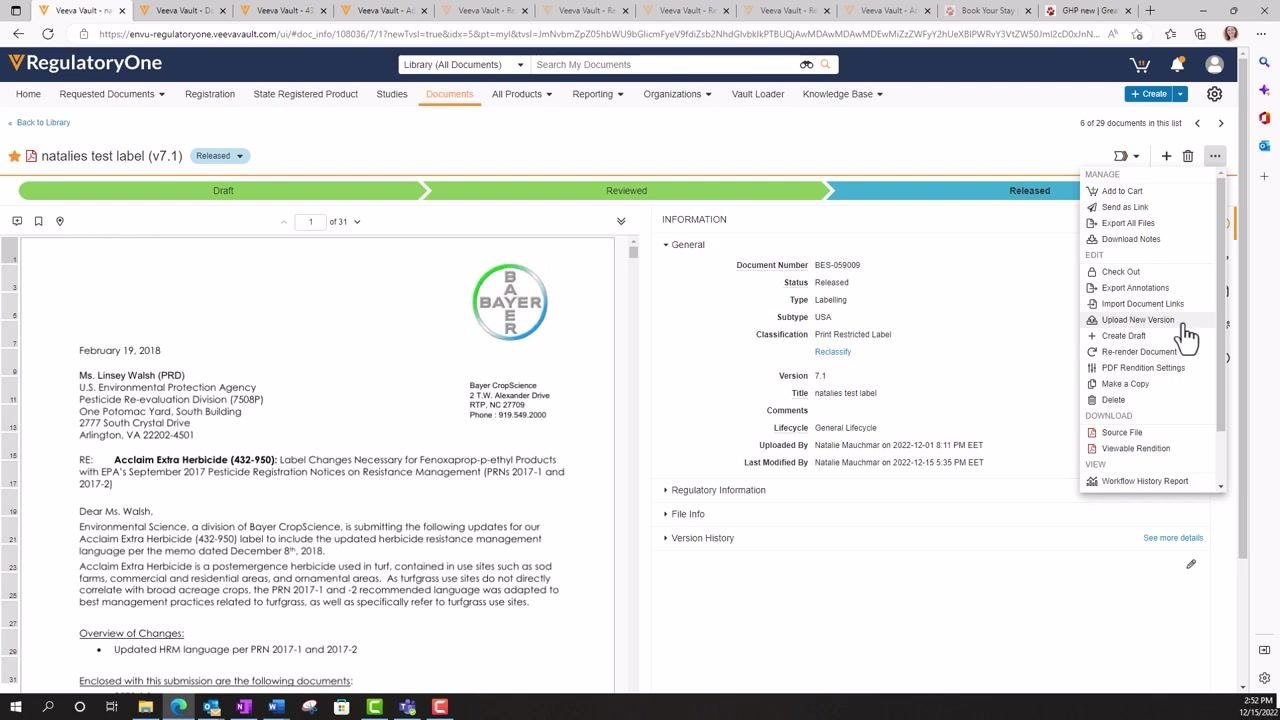Screen dimensions: 1280x720
Task: Open the Create button dropdown arrow
Action: point(1180,94)
